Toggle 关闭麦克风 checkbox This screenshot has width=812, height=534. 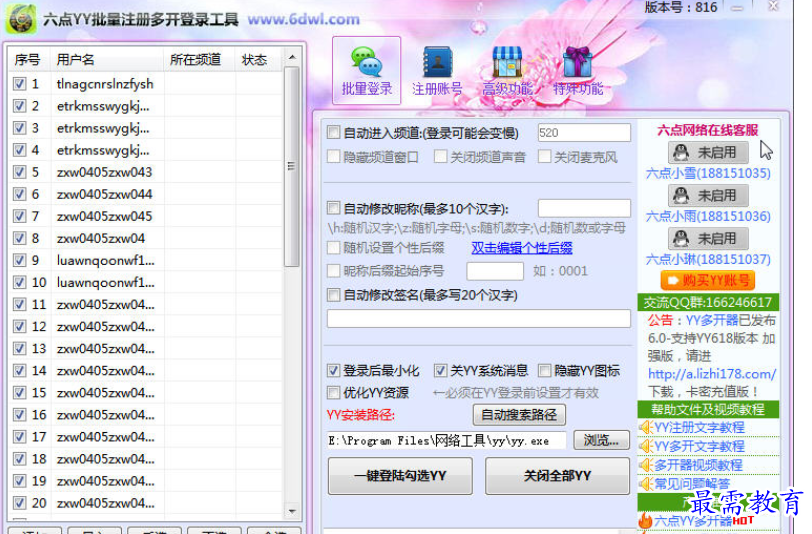coord(544,156)
